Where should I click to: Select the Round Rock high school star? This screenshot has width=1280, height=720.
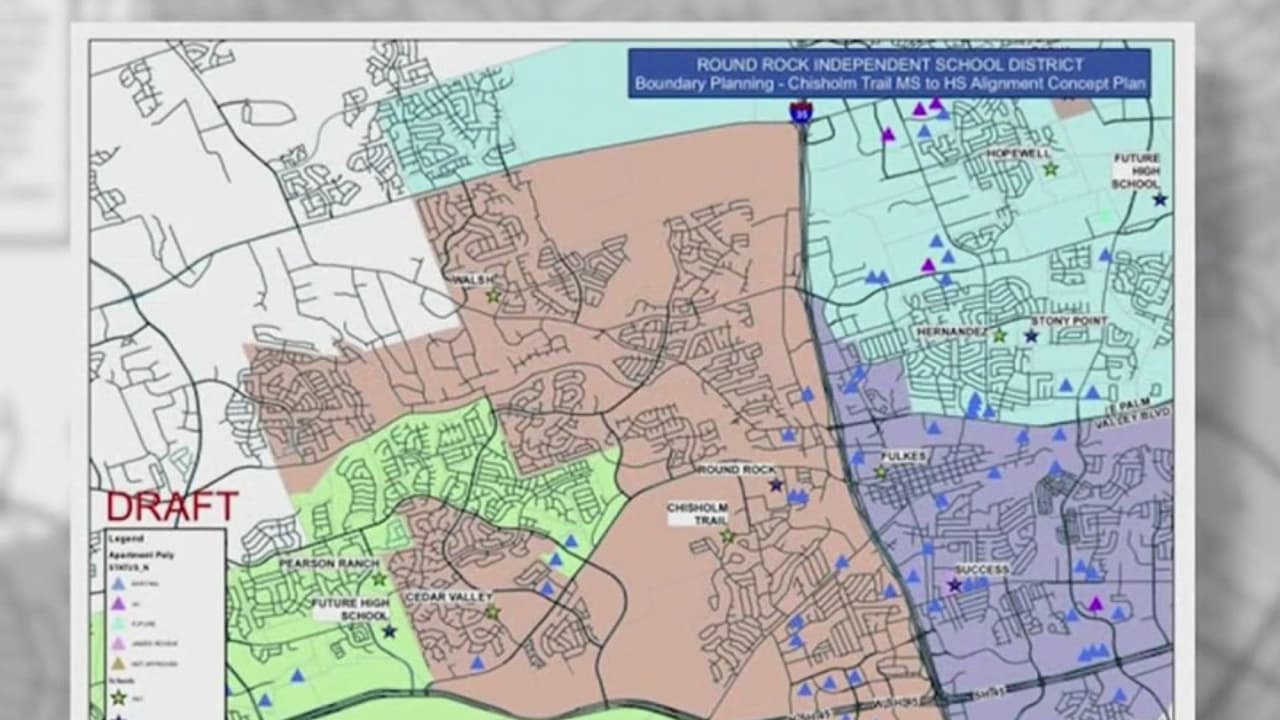coord(776,485)
